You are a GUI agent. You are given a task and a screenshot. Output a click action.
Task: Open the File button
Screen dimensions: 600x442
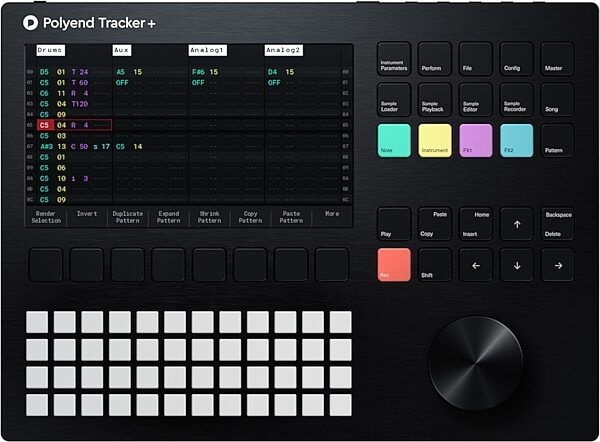click(476, 59)
